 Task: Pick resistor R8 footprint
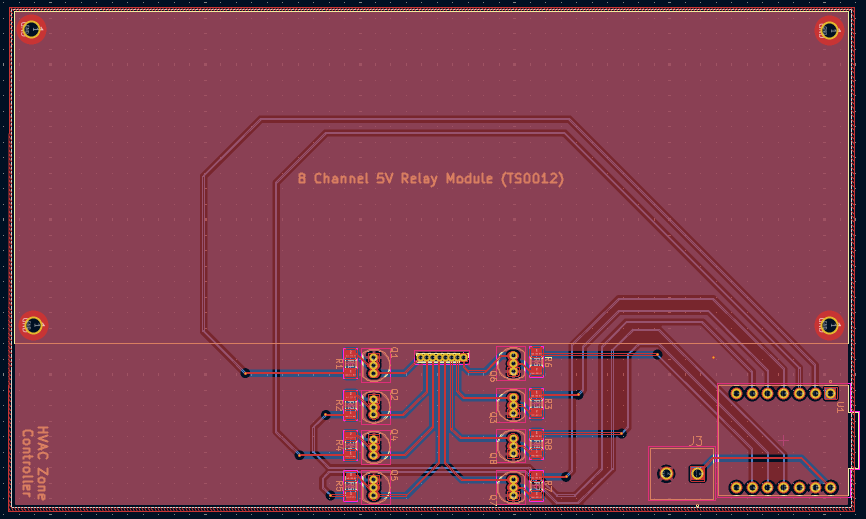tap(536, 445)
